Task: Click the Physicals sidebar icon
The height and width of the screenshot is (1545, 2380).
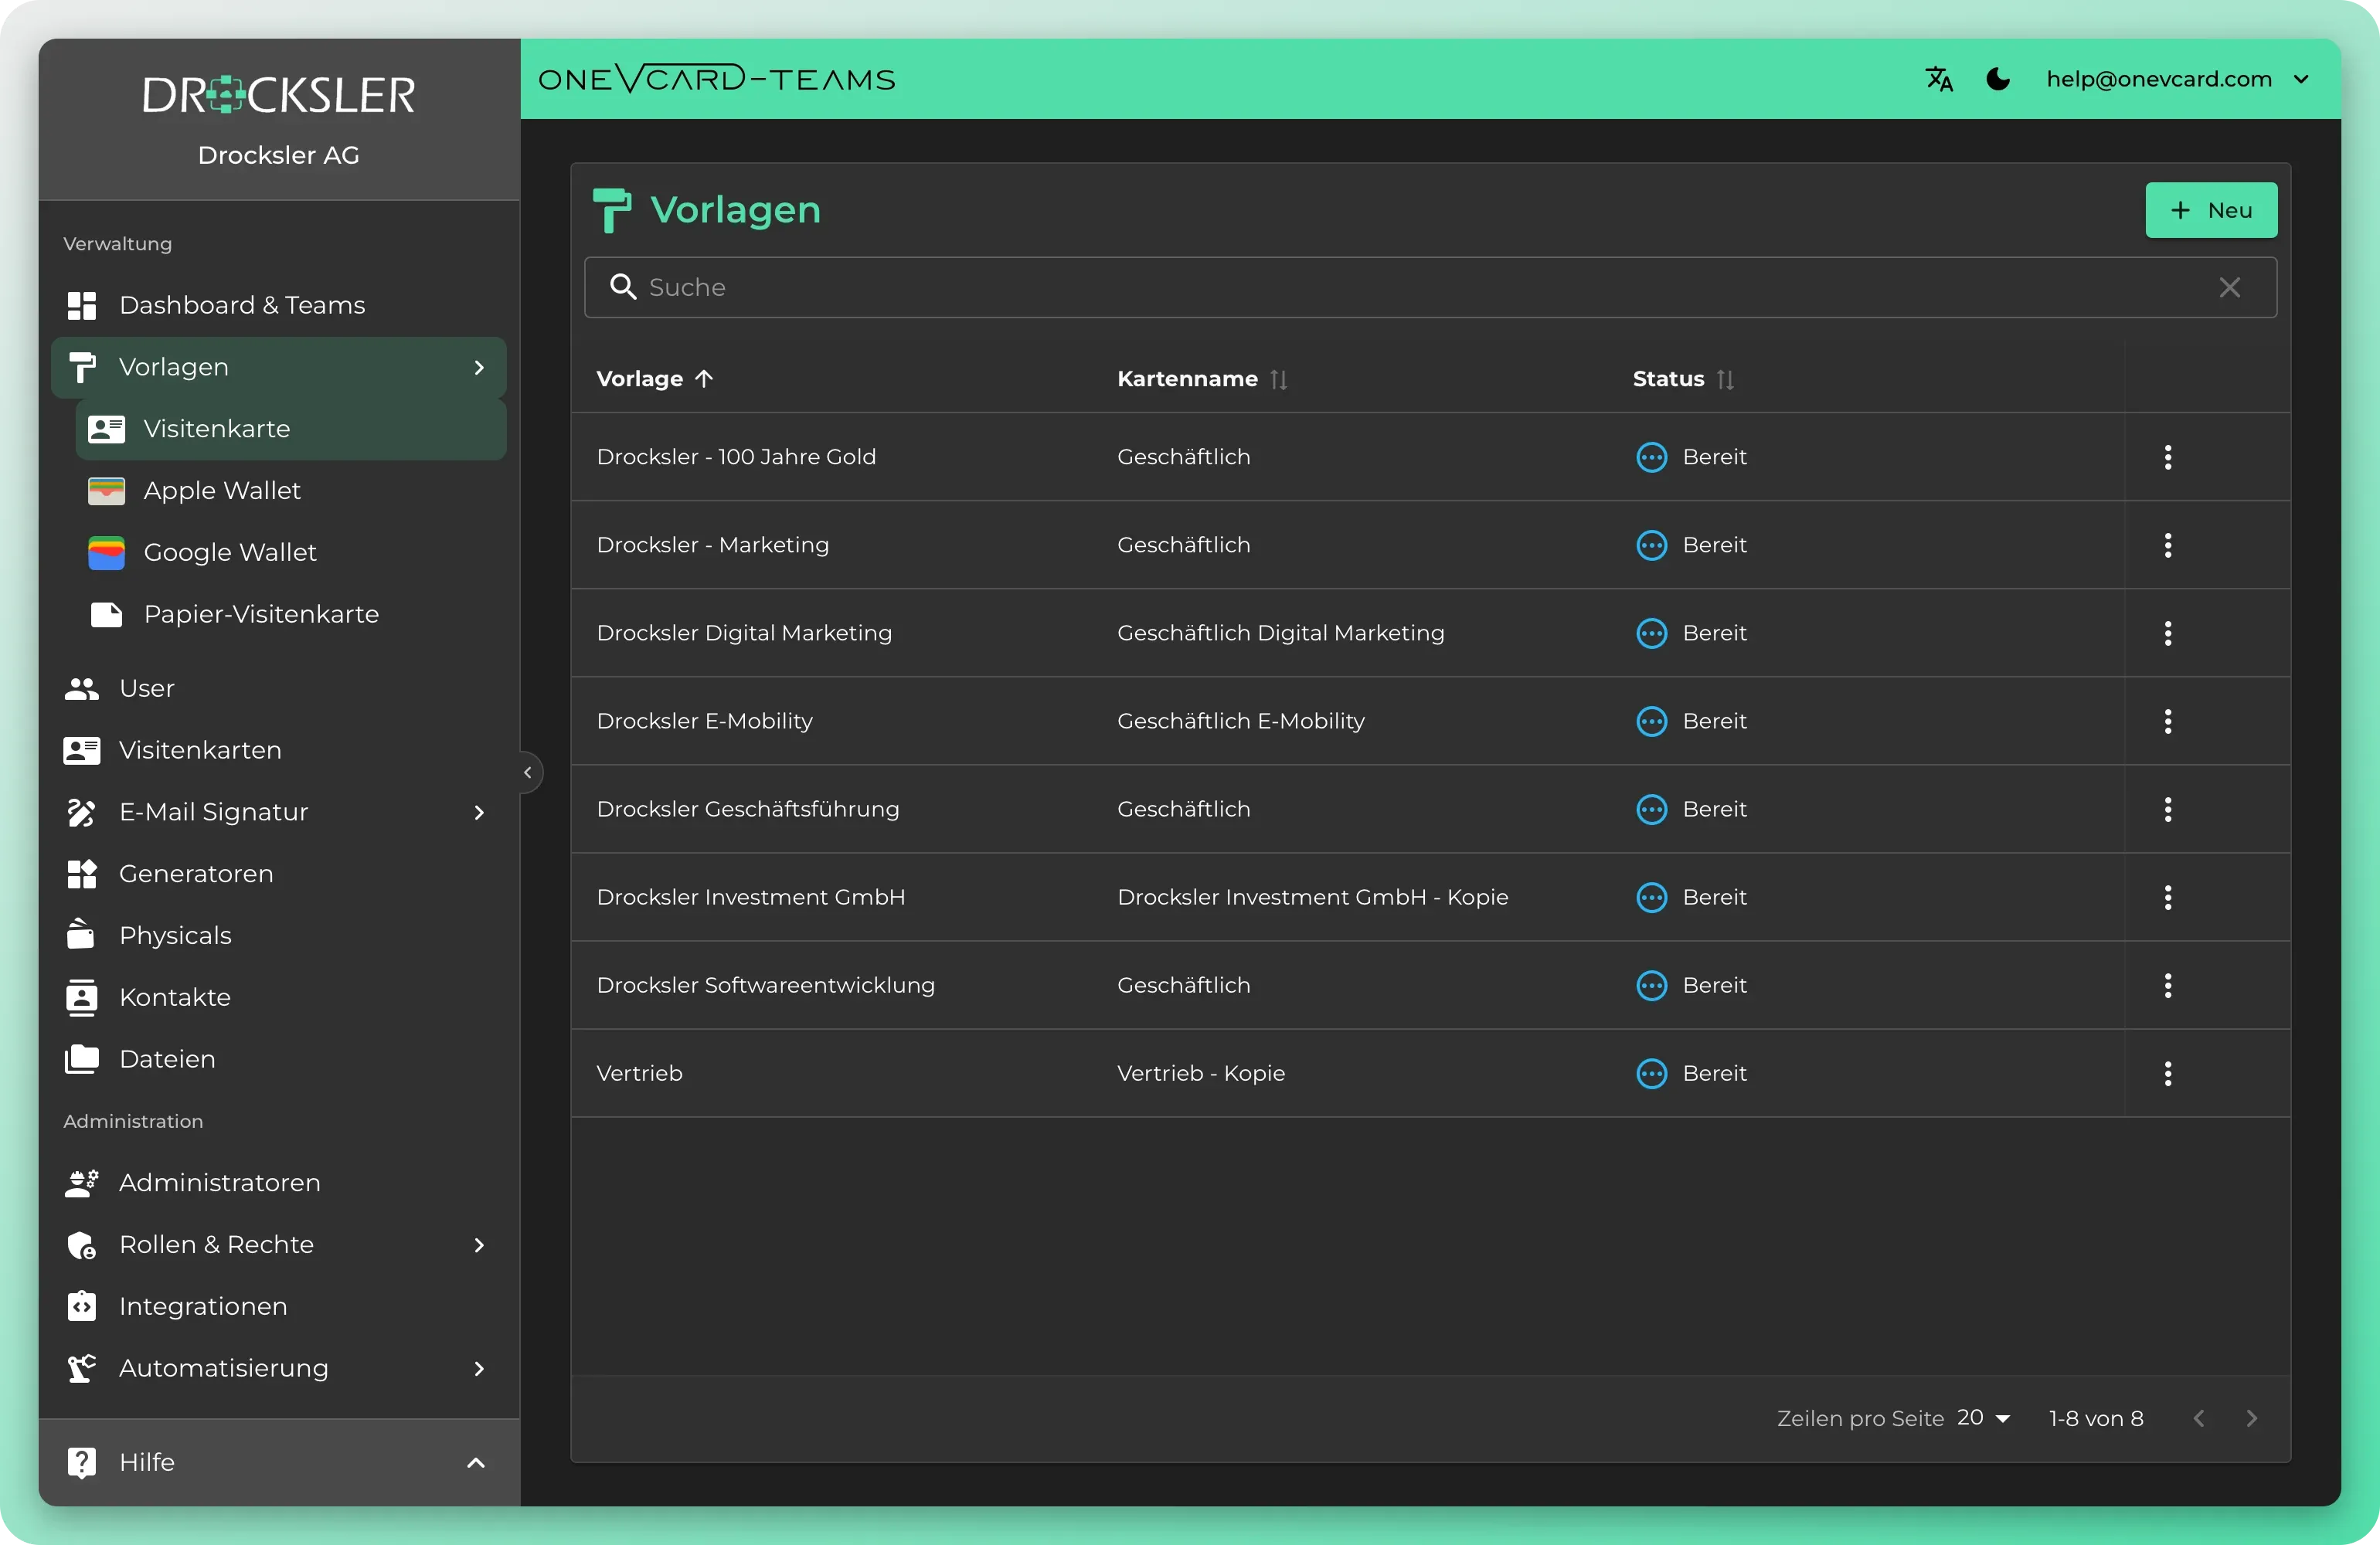Action: [81, 935]
